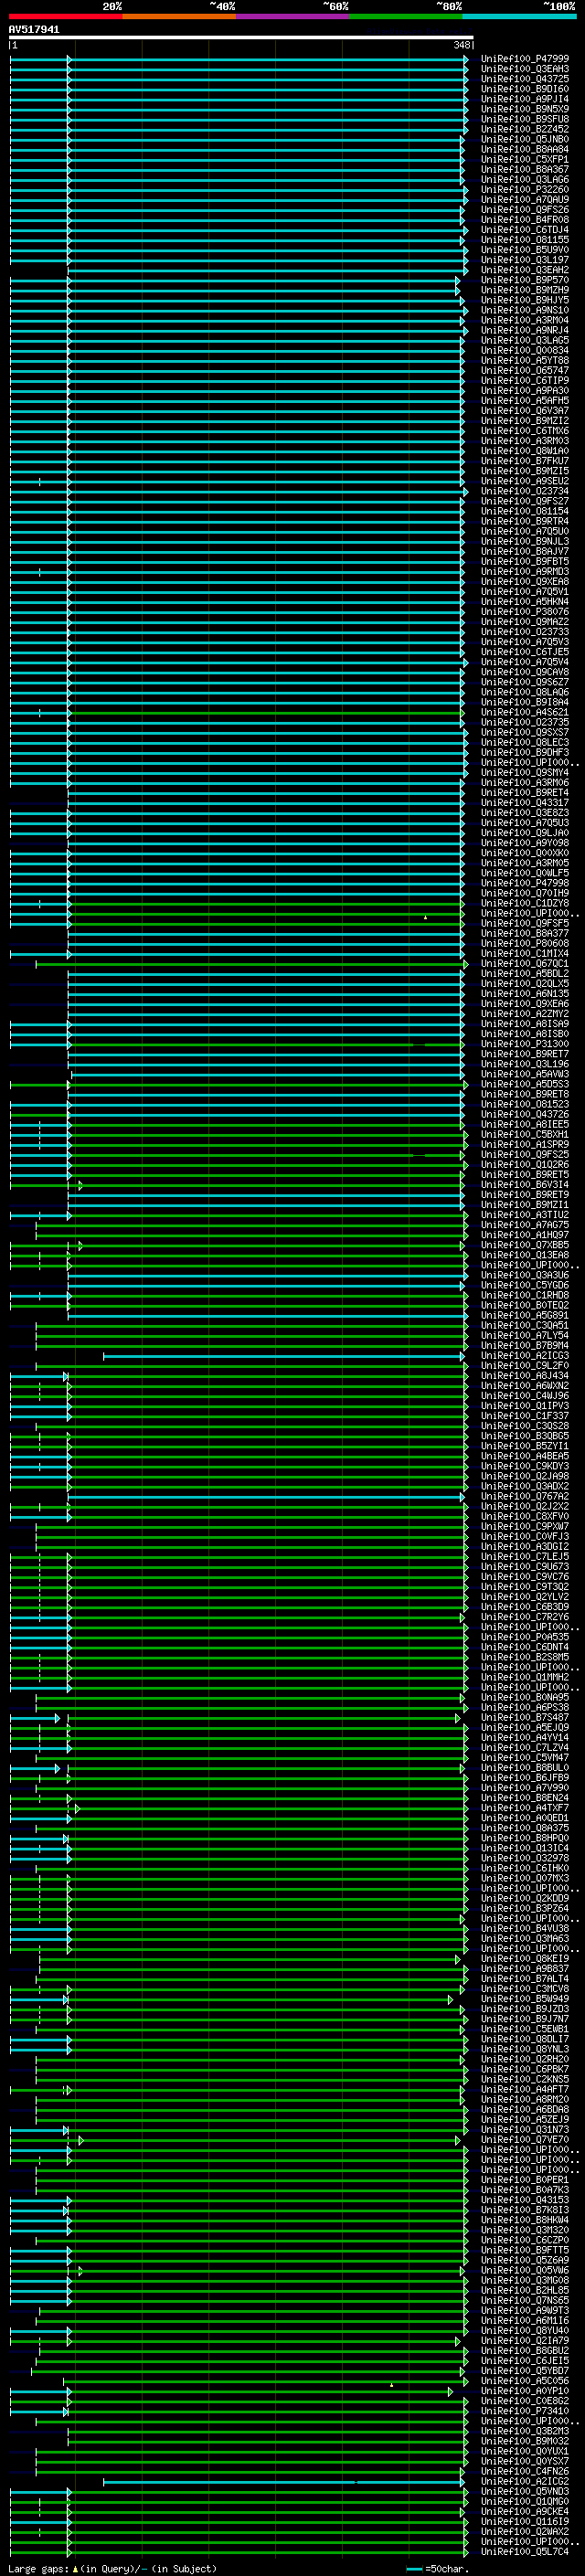Click the UniRef100_B6V3I4 label
This screenshot has width=585, height=2576.
525,1184
